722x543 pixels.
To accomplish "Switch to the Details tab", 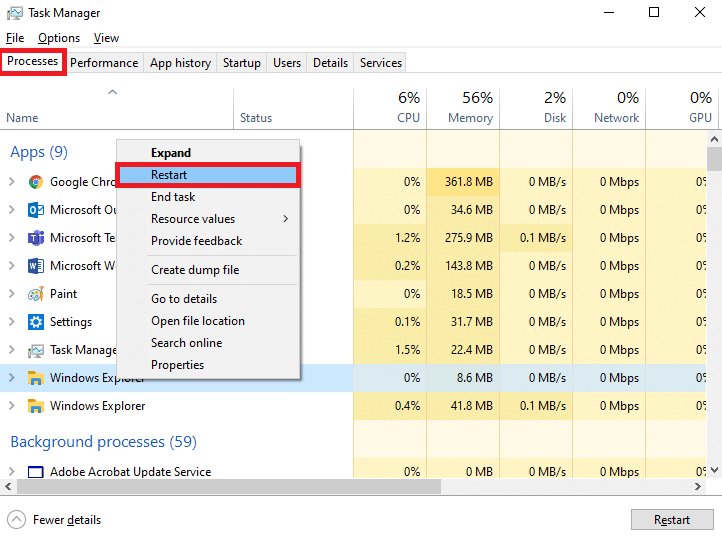I will tap(331, 63).
